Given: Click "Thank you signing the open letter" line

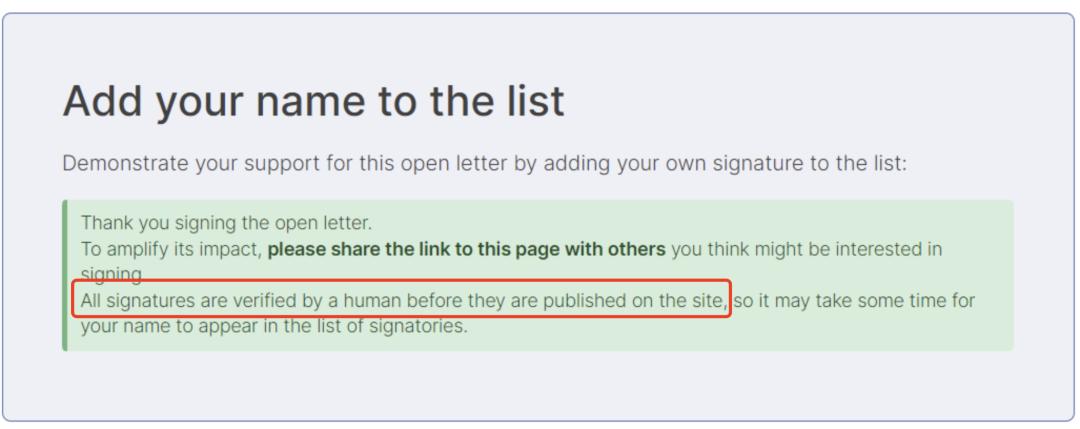Looking at the screenshot, I should click(x=227, y=223).
